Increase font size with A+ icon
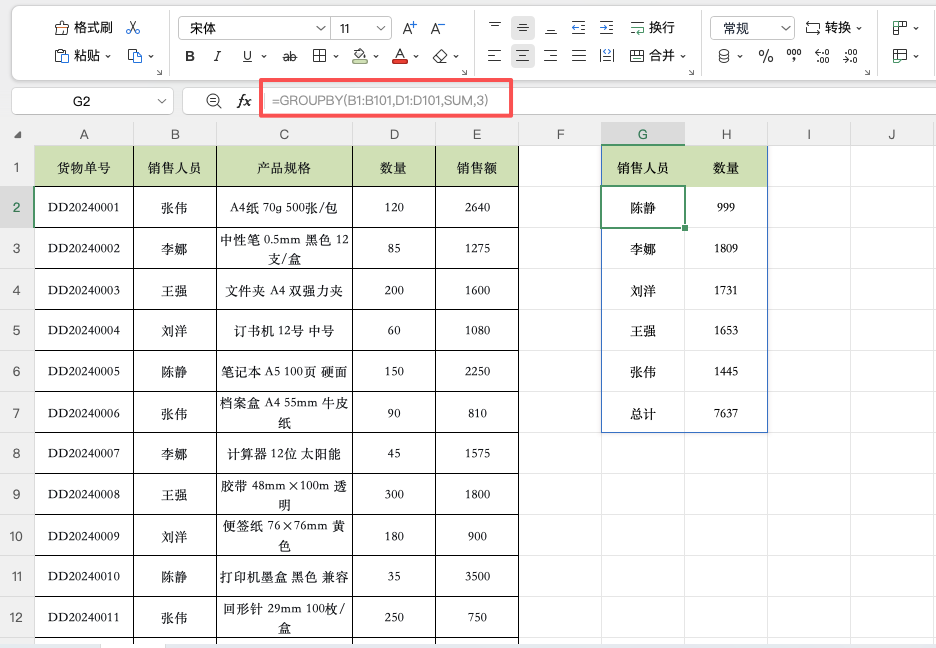The height and width of the screenshot is (648, 936). point(410,27)
